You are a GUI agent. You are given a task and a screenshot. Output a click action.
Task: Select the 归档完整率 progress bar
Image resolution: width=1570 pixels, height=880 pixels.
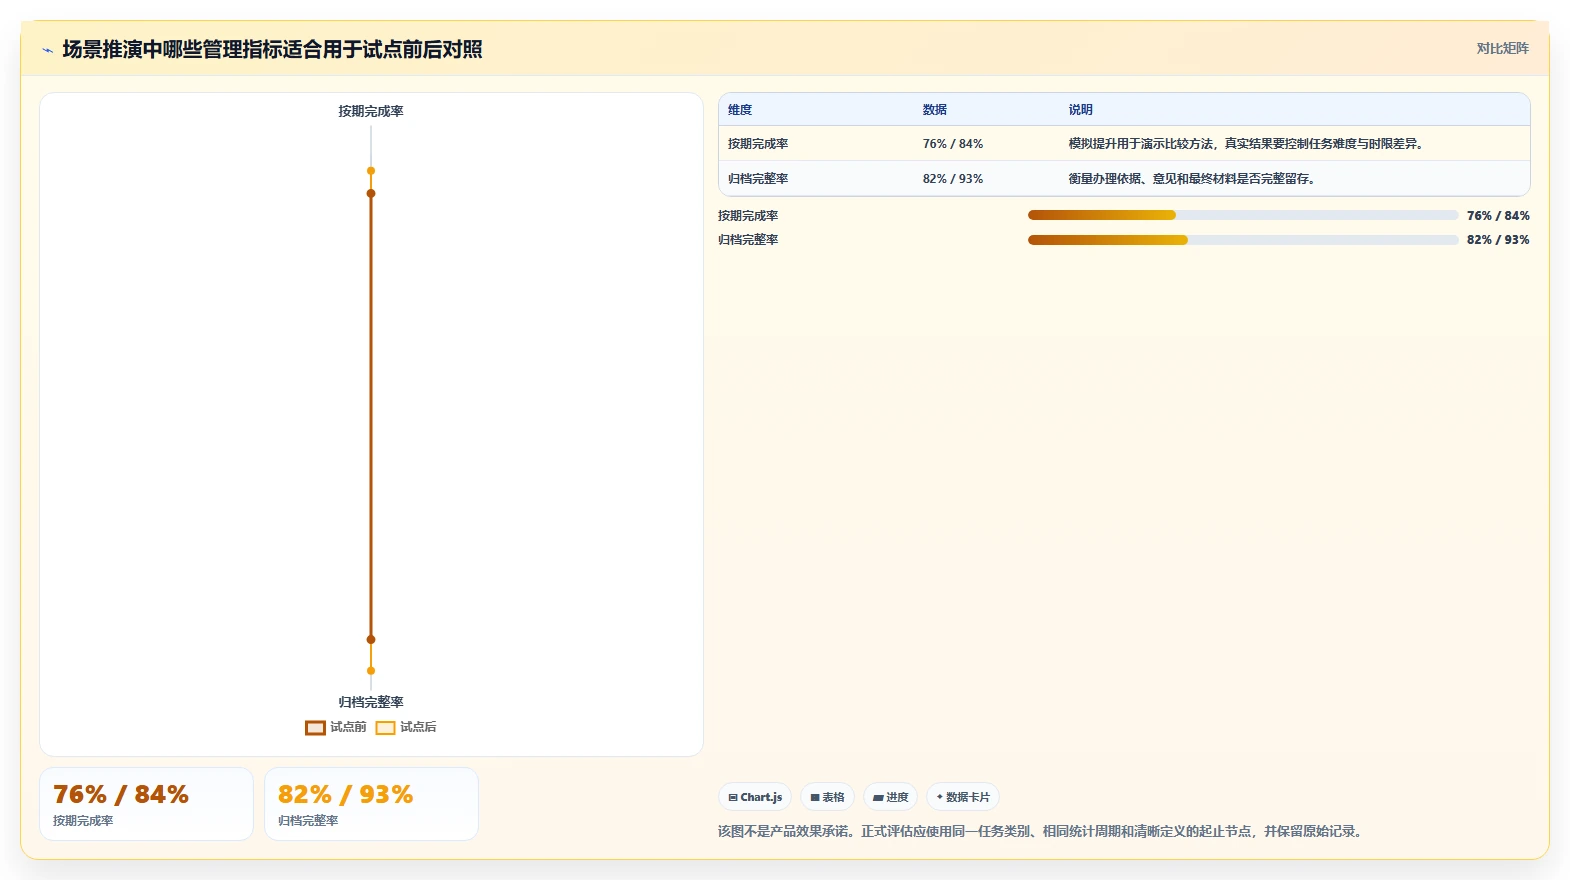pos(1243,239)
